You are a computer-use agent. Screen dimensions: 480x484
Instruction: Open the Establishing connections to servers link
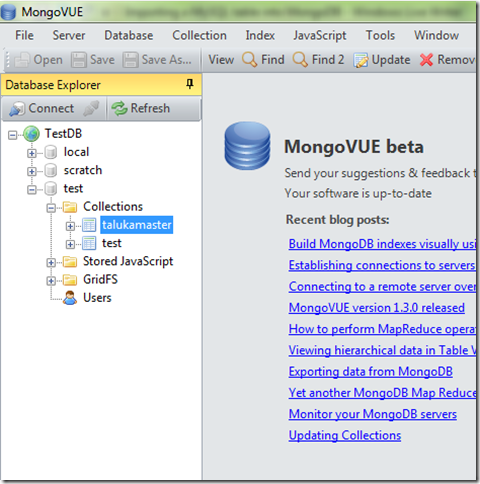(x=382, y=265)
